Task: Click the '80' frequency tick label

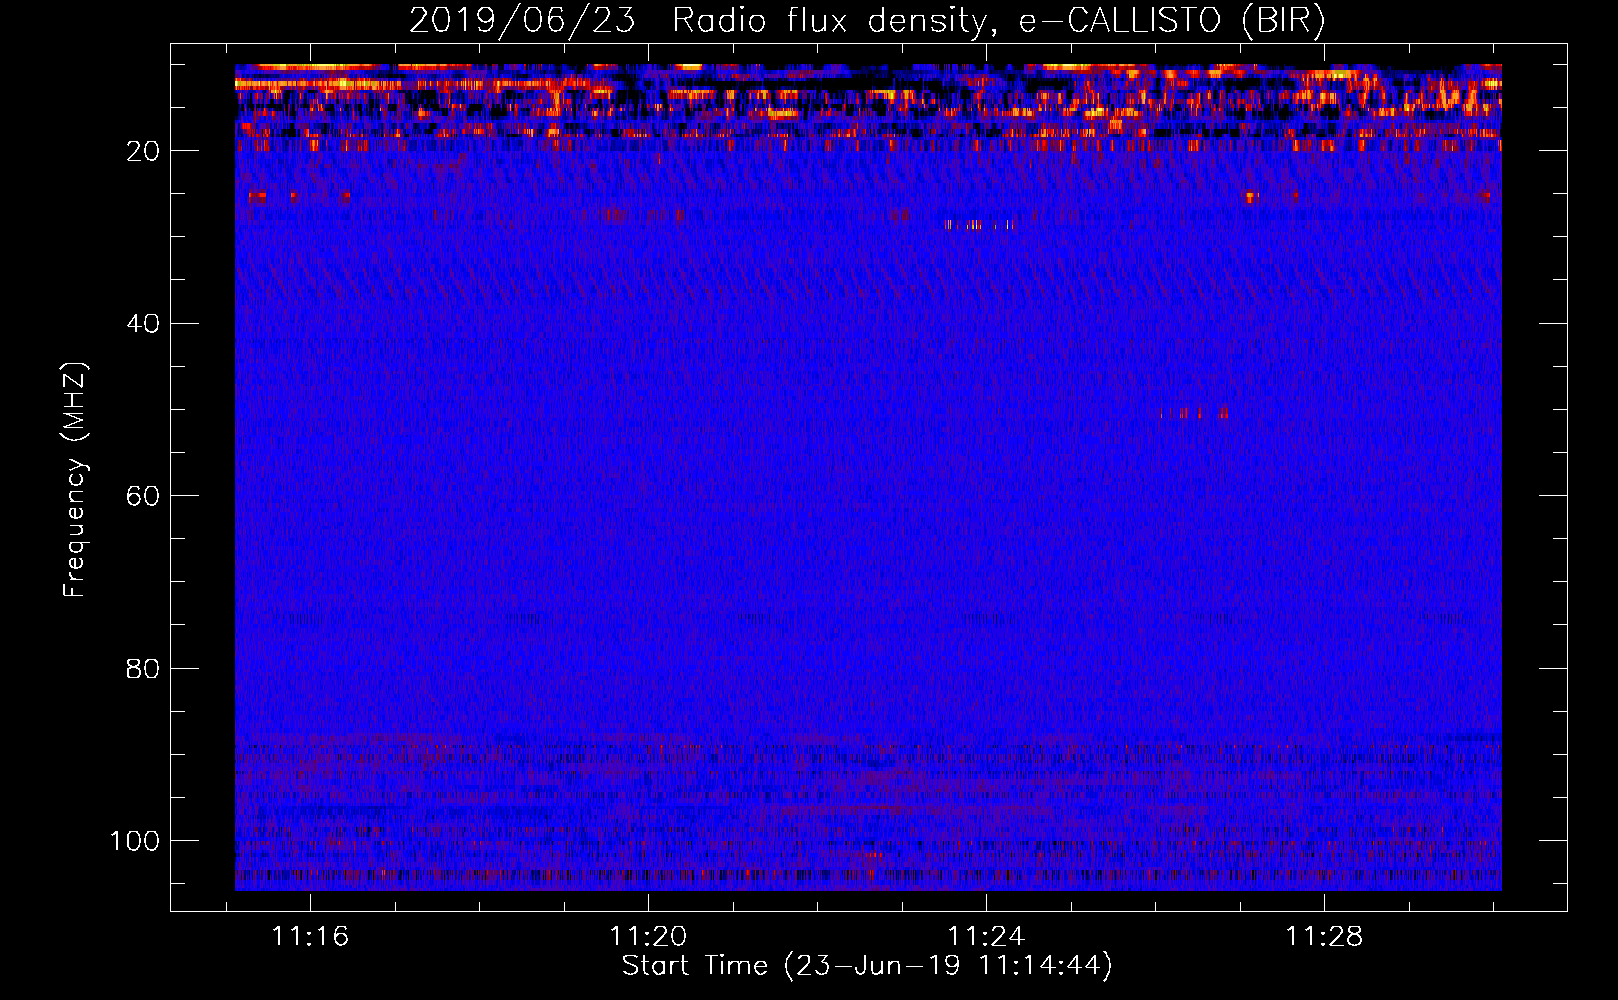Action: [143, 668]
